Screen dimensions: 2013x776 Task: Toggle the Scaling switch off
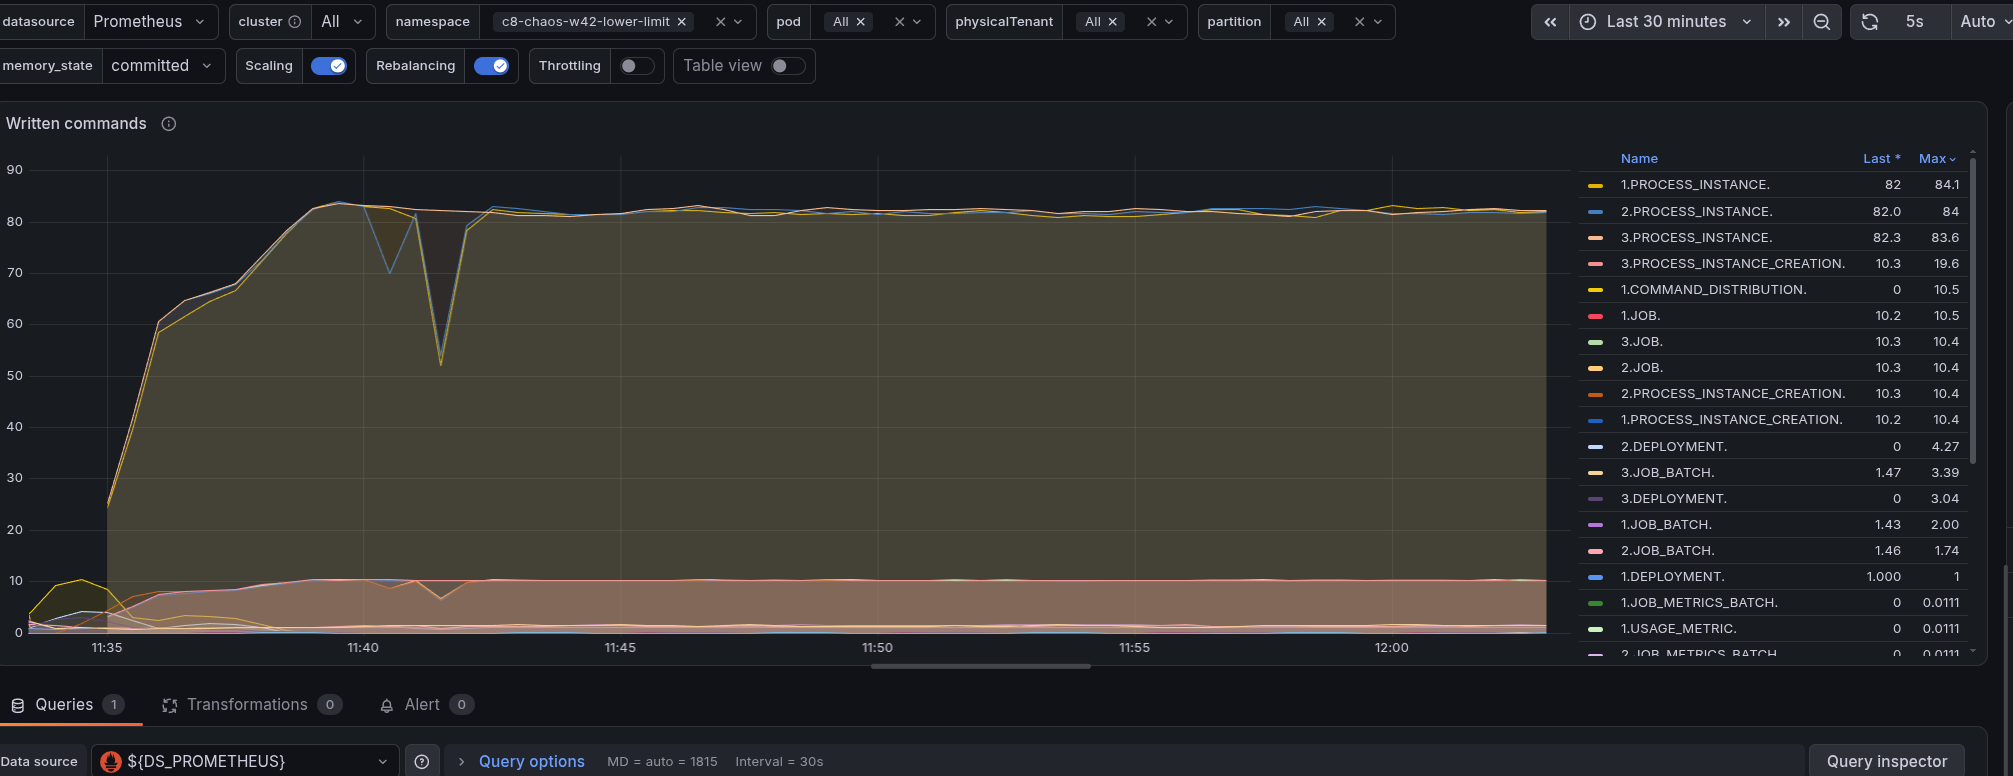point(328,66)
